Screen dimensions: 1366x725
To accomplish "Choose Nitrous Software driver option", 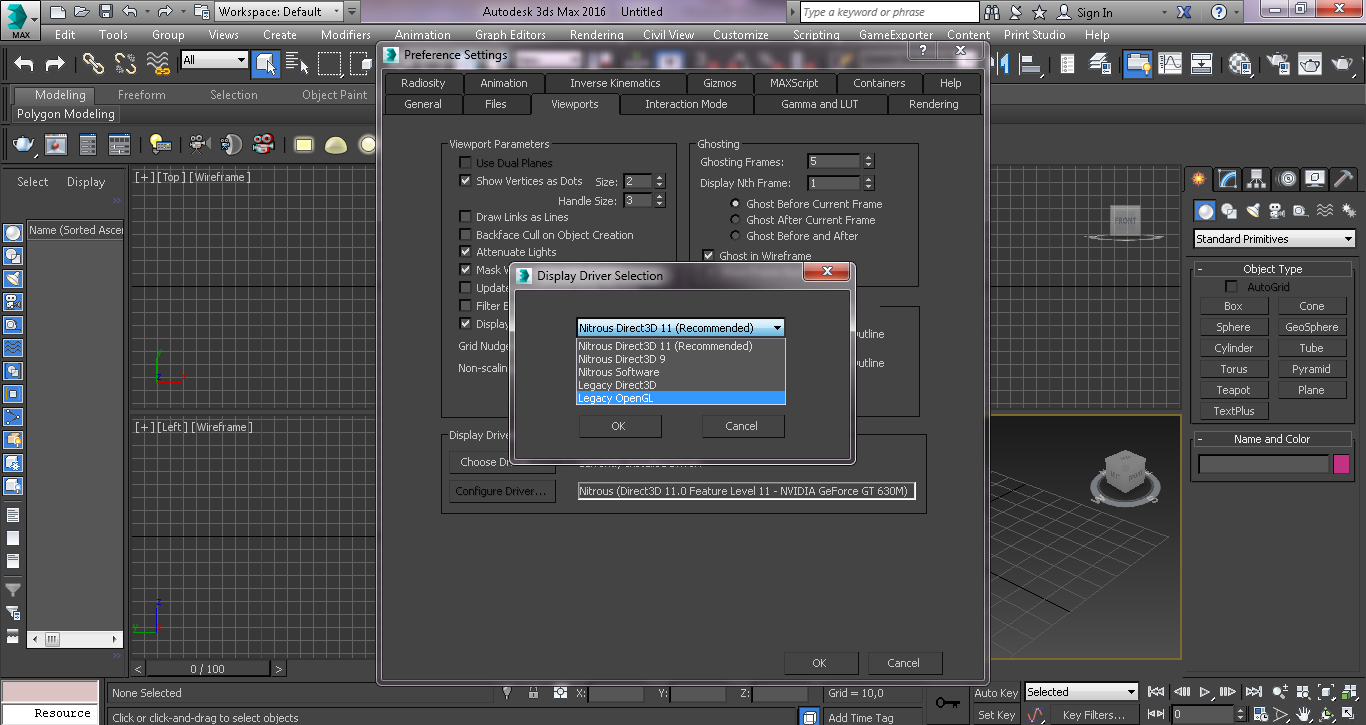I will [x=681, y=372].
